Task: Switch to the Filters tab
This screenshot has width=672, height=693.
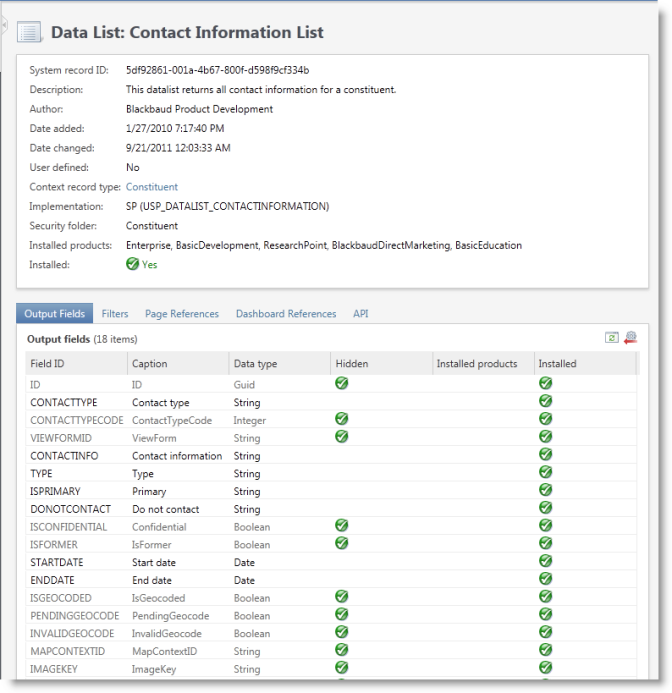Action: (114, 314)
